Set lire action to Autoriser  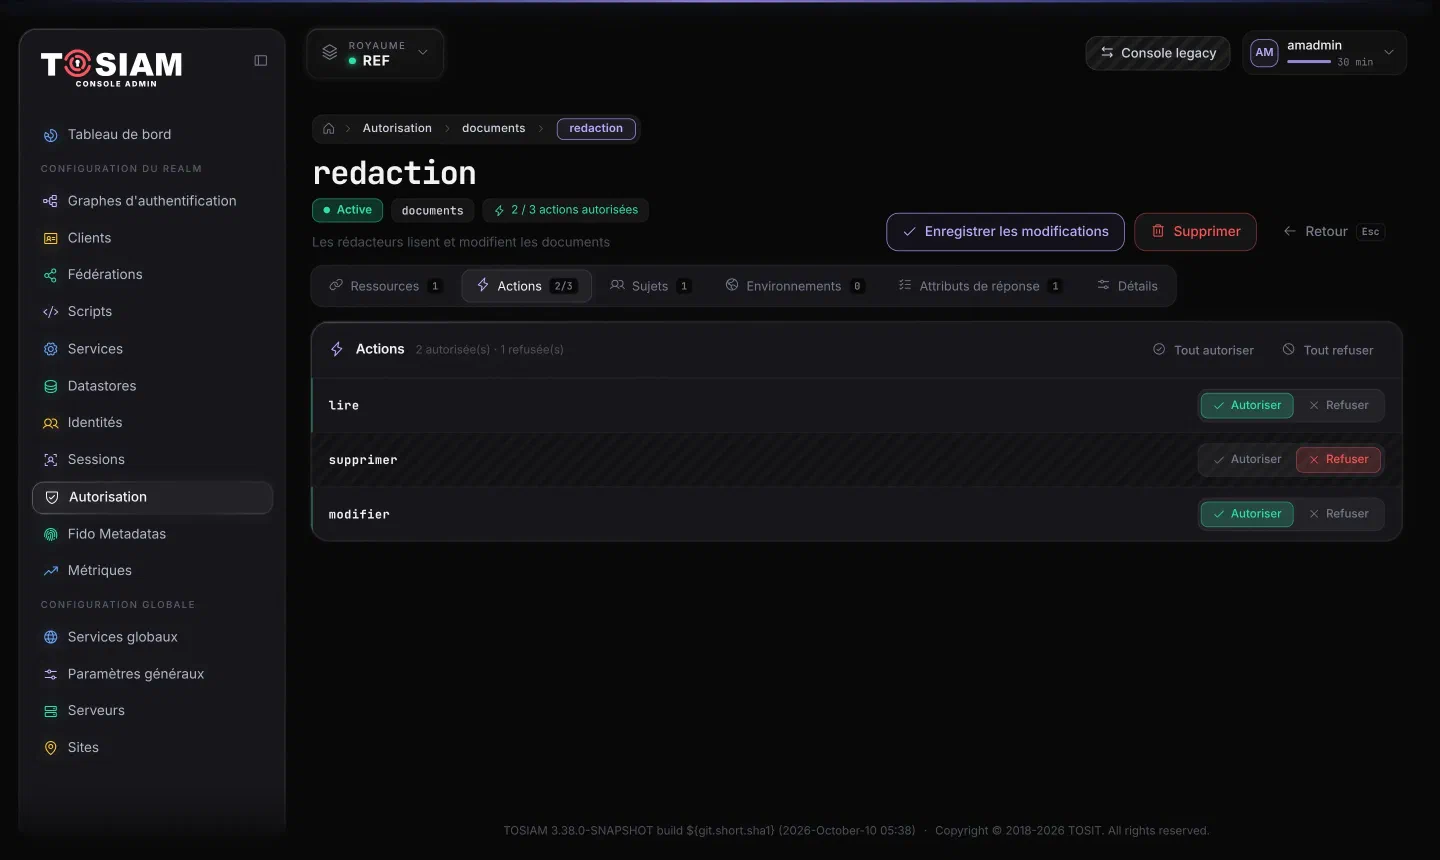pos(1247,405)
